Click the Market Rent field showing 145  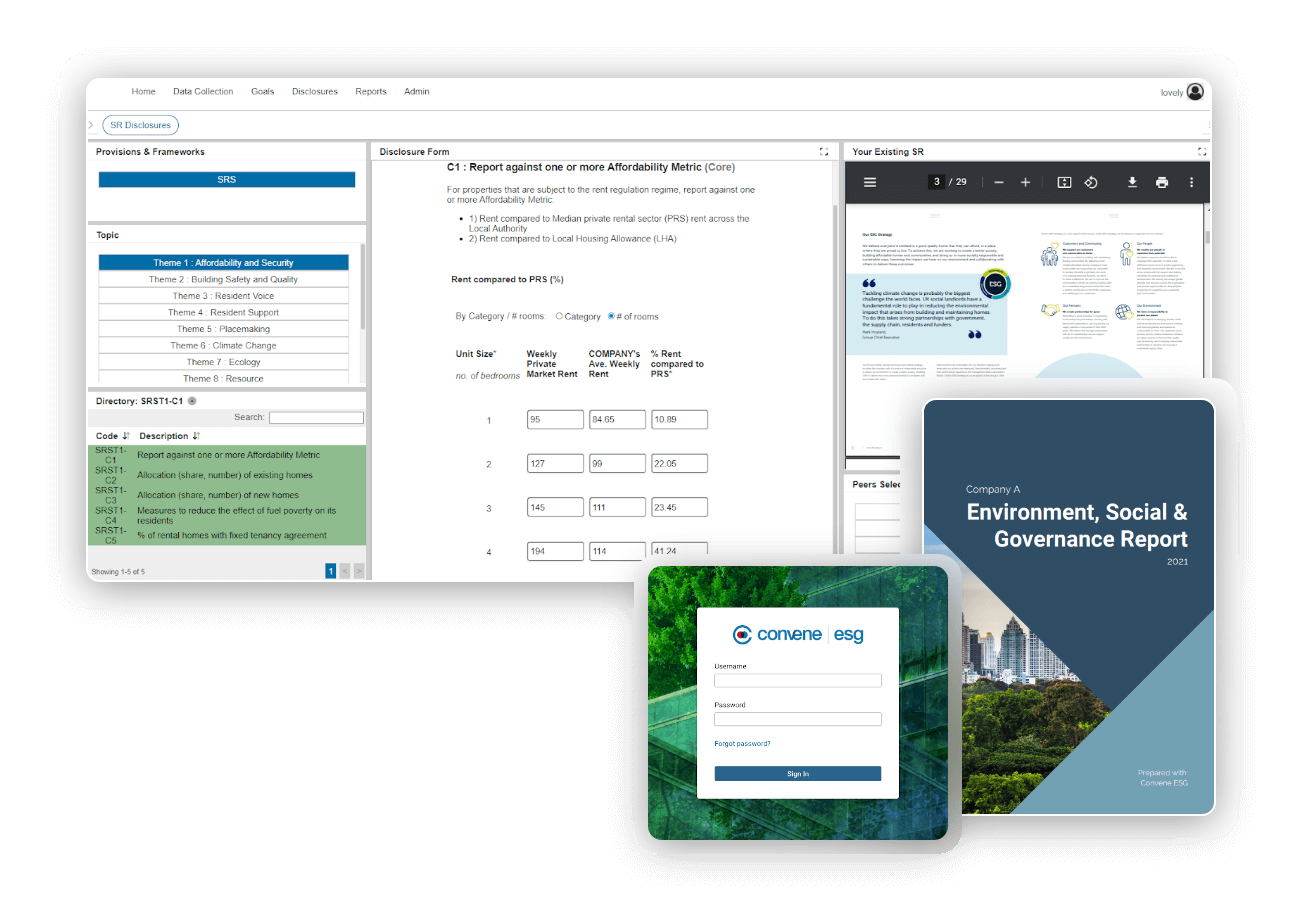555,508
